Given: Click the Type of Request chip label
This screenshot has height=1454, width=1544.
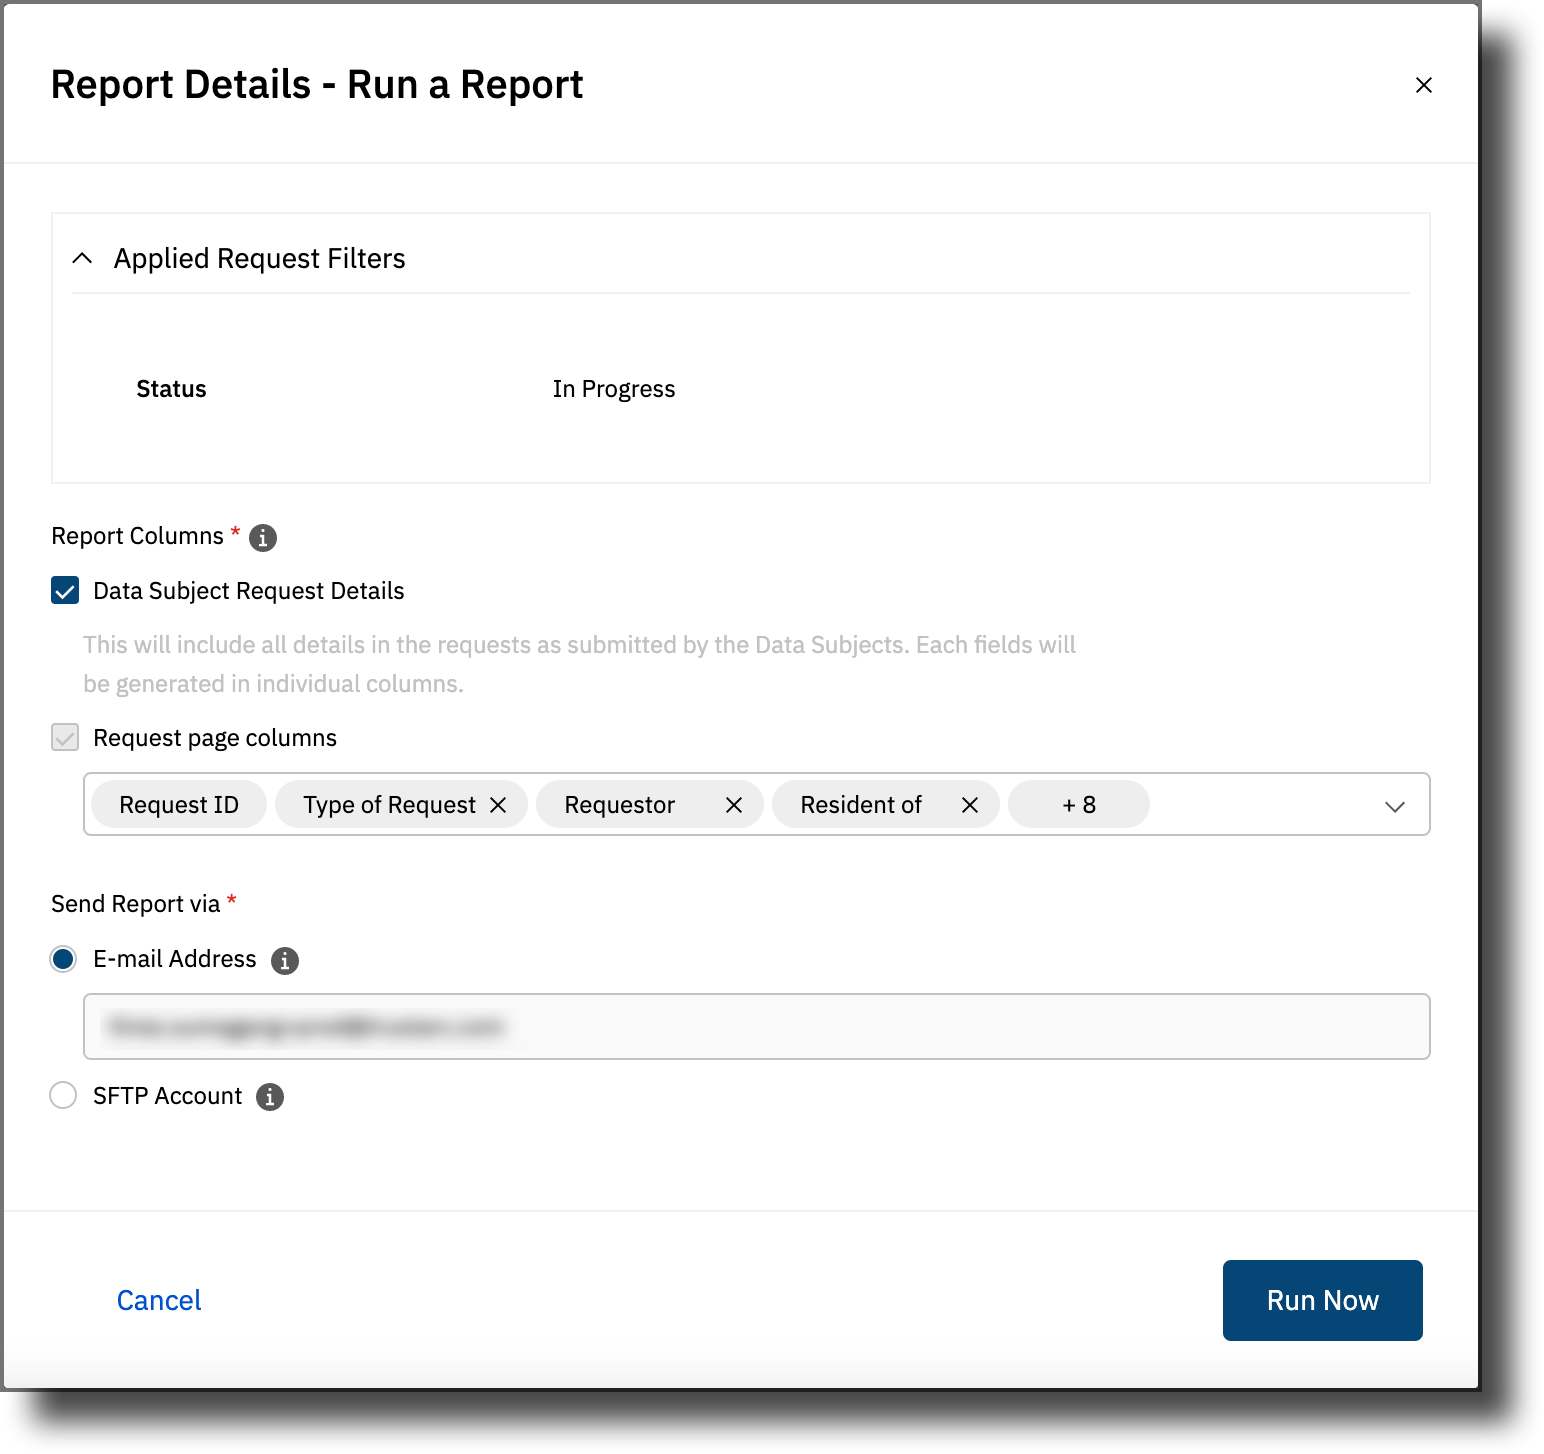Looking at the screenshot, I should tap(389, 805).
